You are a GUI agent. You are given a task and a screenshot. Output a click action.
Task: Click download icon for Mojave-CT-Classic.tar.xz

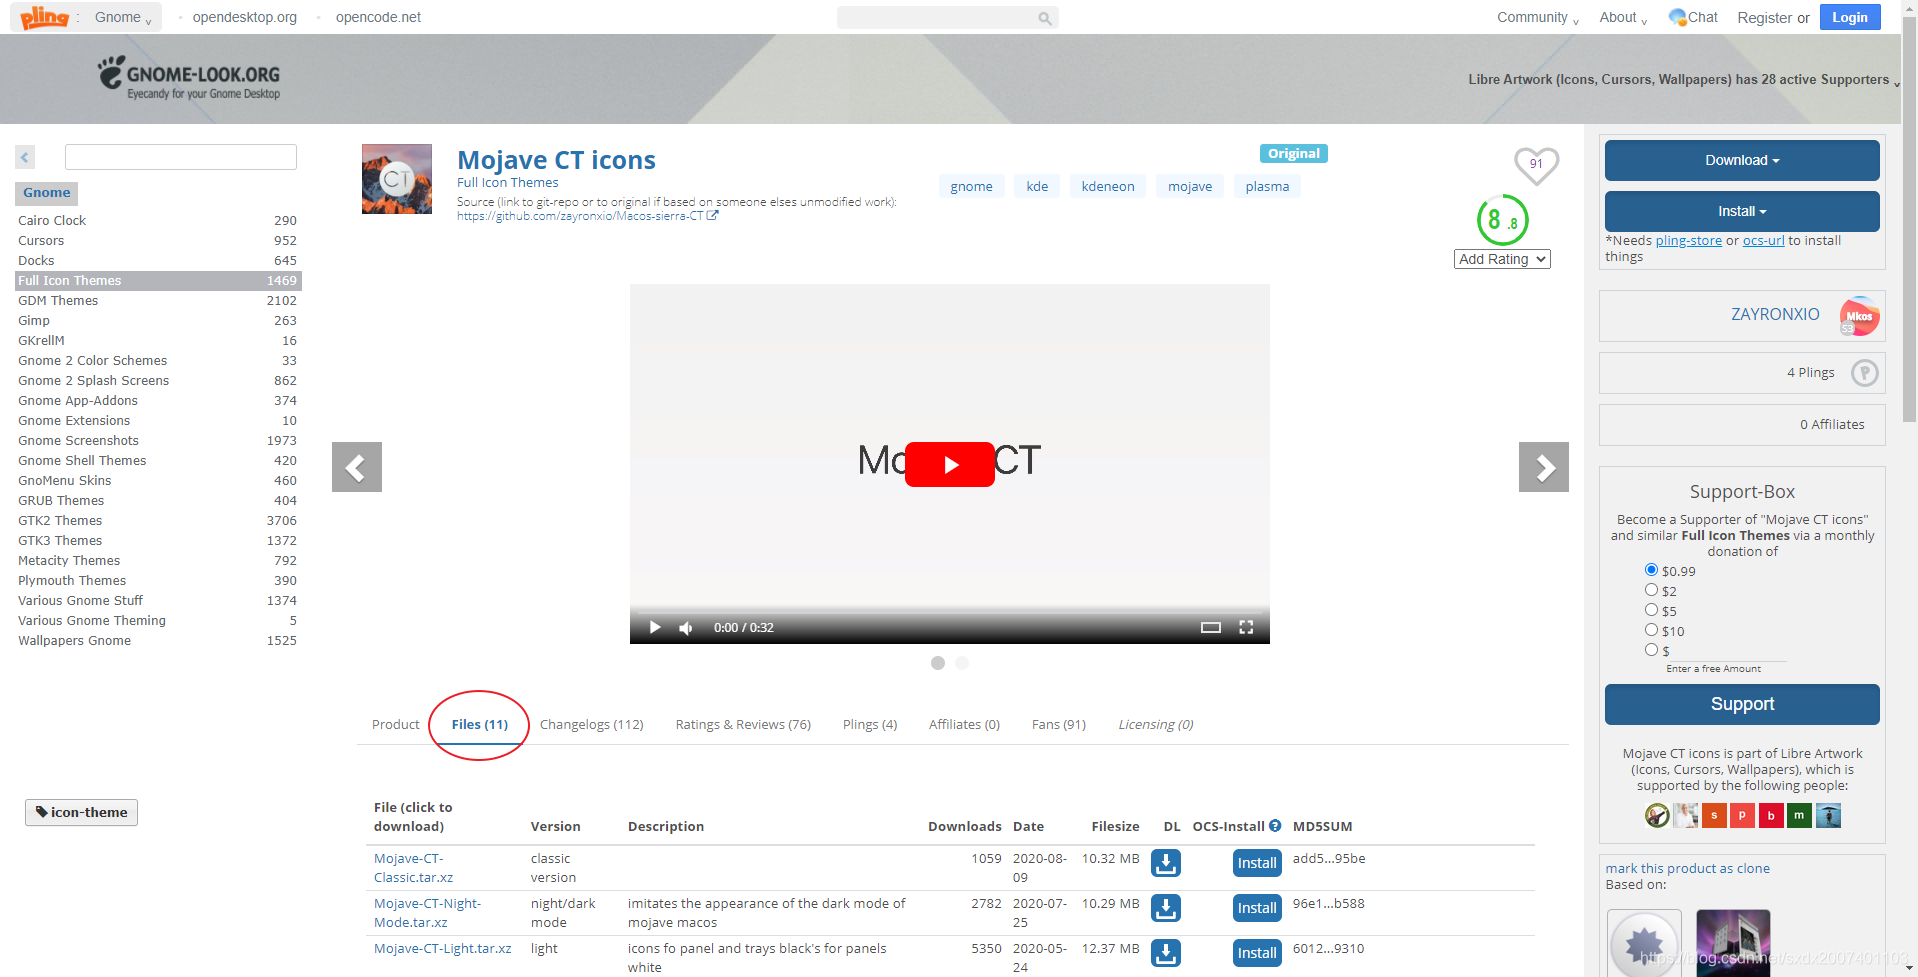1166,863
